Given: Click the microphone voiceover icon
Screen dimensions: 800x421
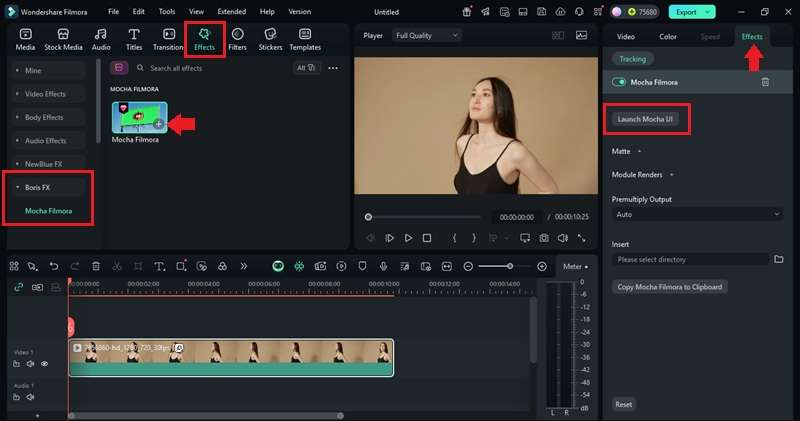Looking at the screenshot, I should click(383, 266).
